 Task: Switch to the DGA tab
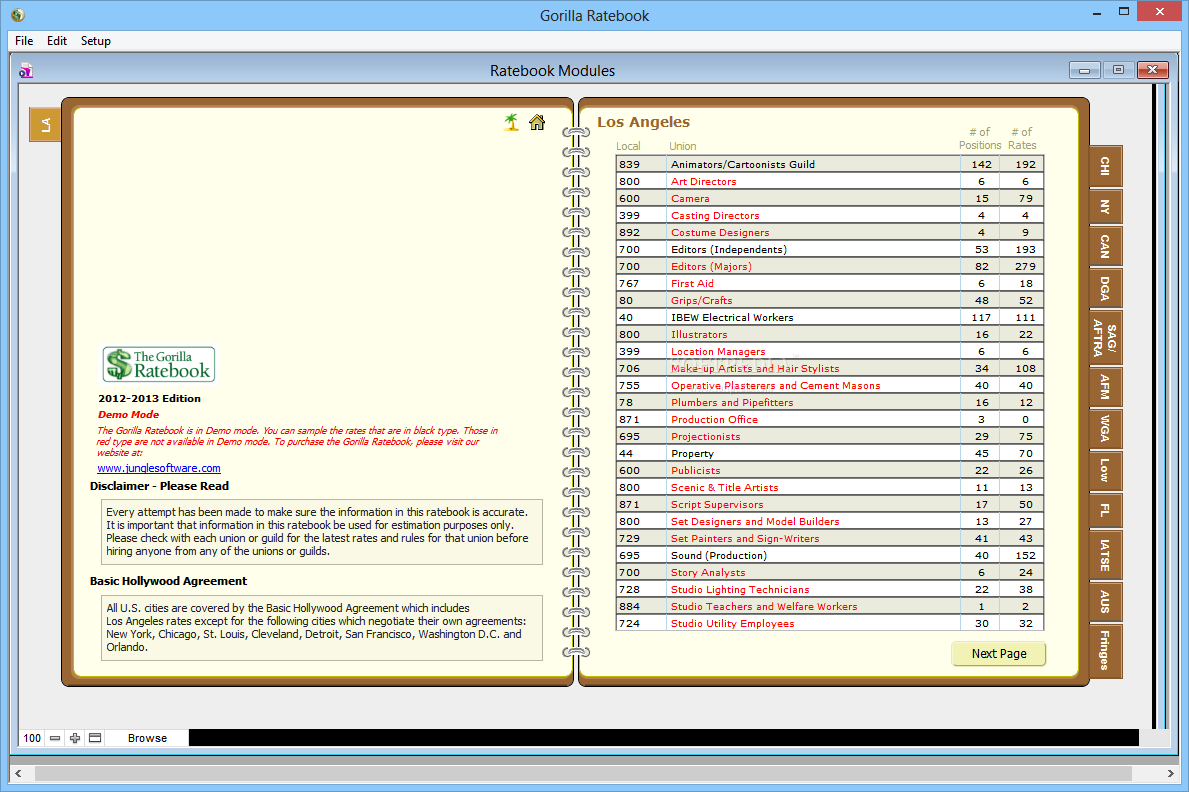click(x=1106, y=288)
